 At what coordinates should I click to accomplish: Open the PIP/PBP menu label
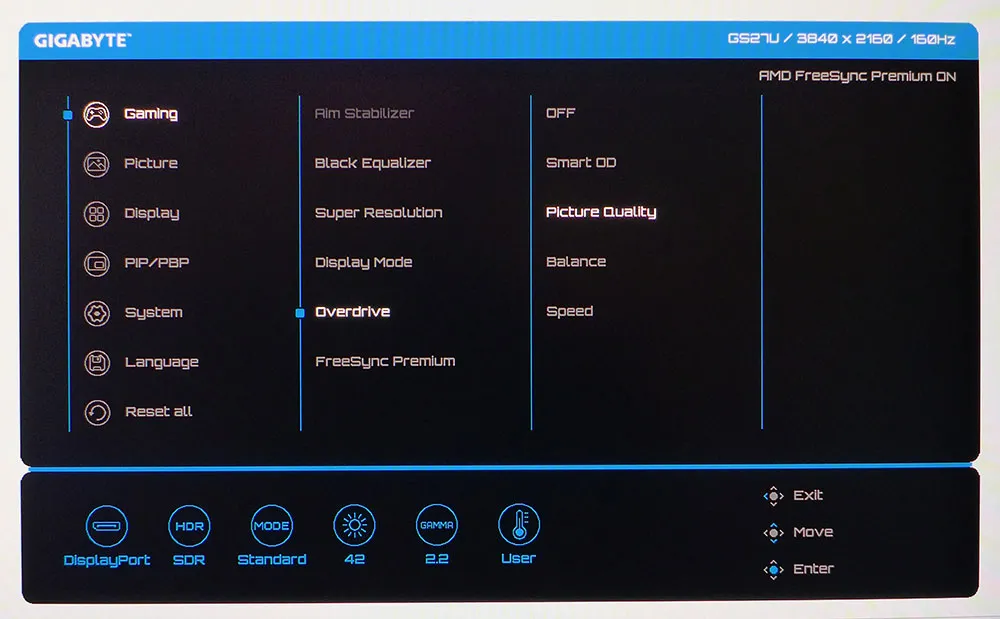(157, 263)
